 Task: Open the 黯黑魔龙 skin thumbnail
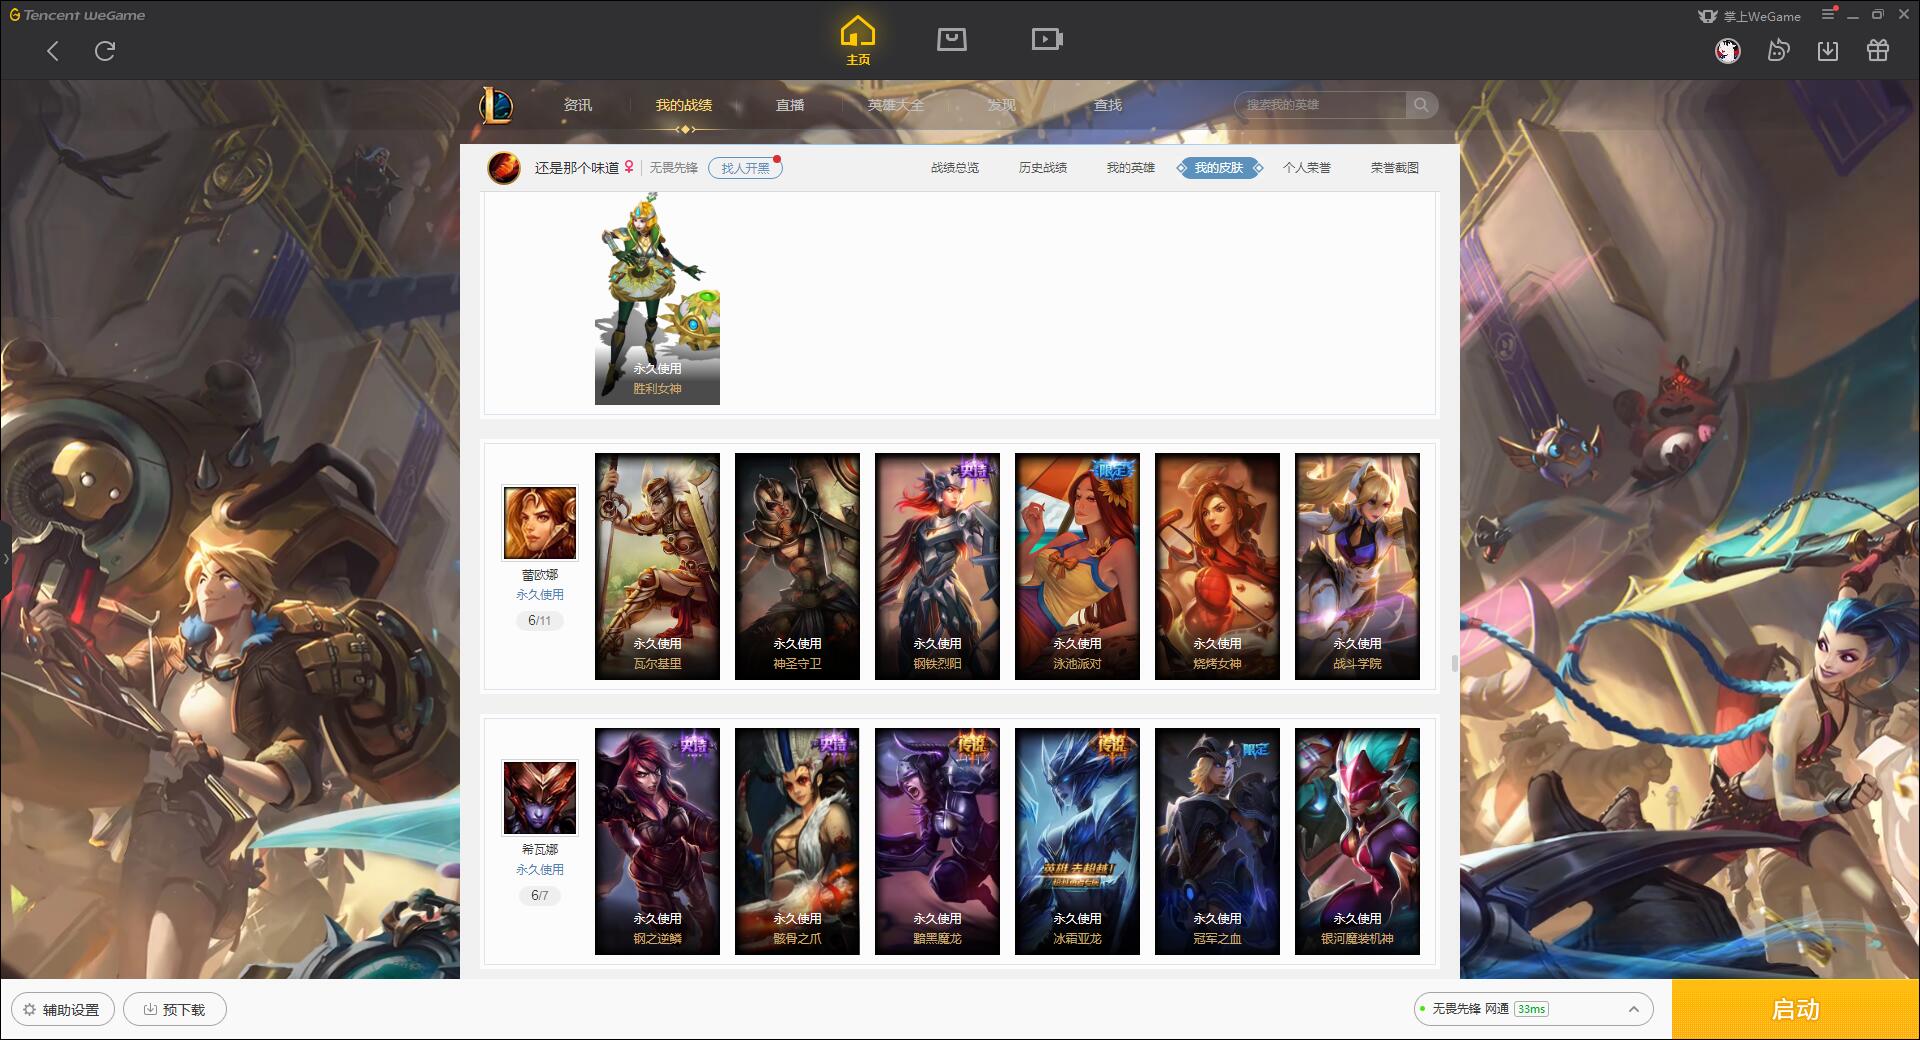937,842
